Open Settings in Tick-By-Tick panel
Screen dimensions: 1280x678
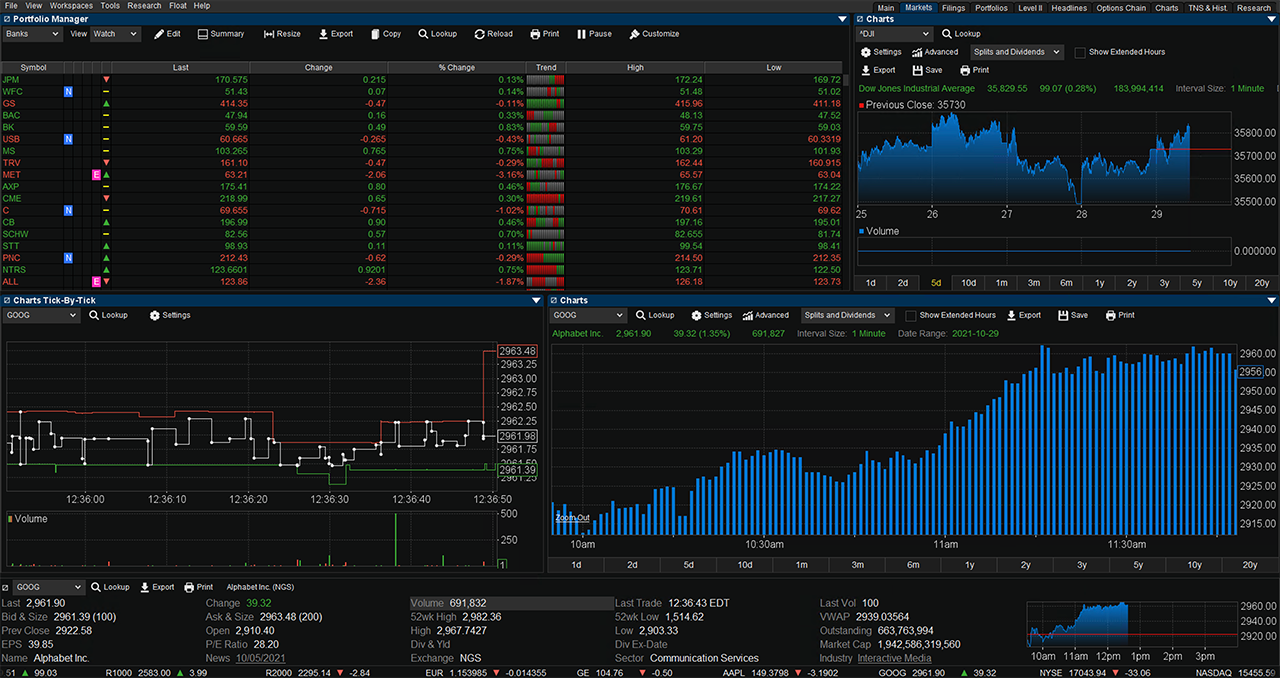(170, 315)
